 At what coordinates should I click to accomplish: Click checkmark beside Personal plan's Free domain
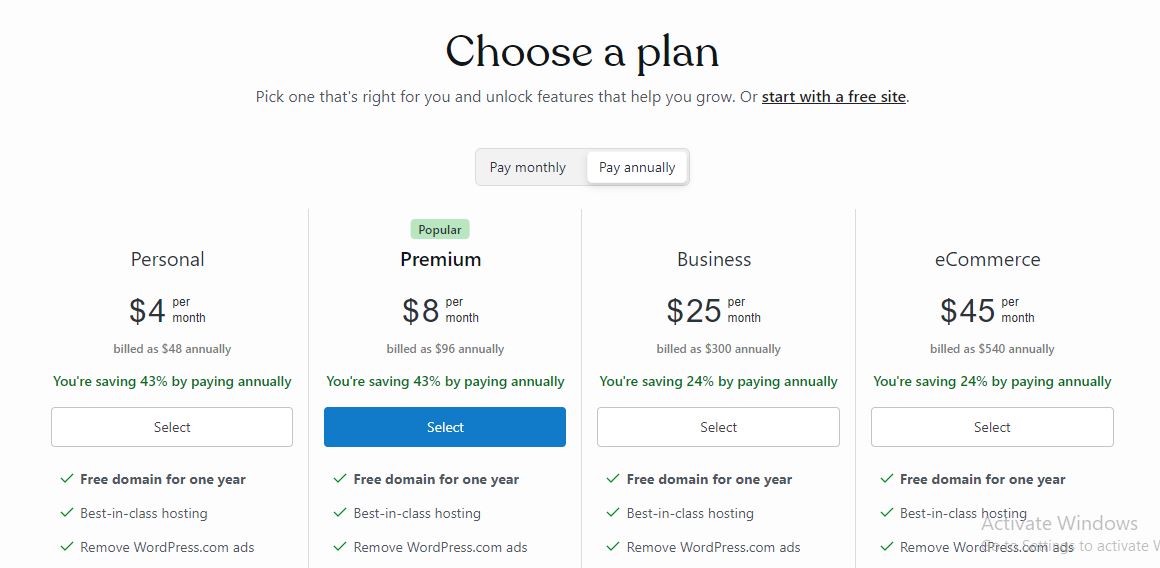pyautogui.click(x=67, y=479)
